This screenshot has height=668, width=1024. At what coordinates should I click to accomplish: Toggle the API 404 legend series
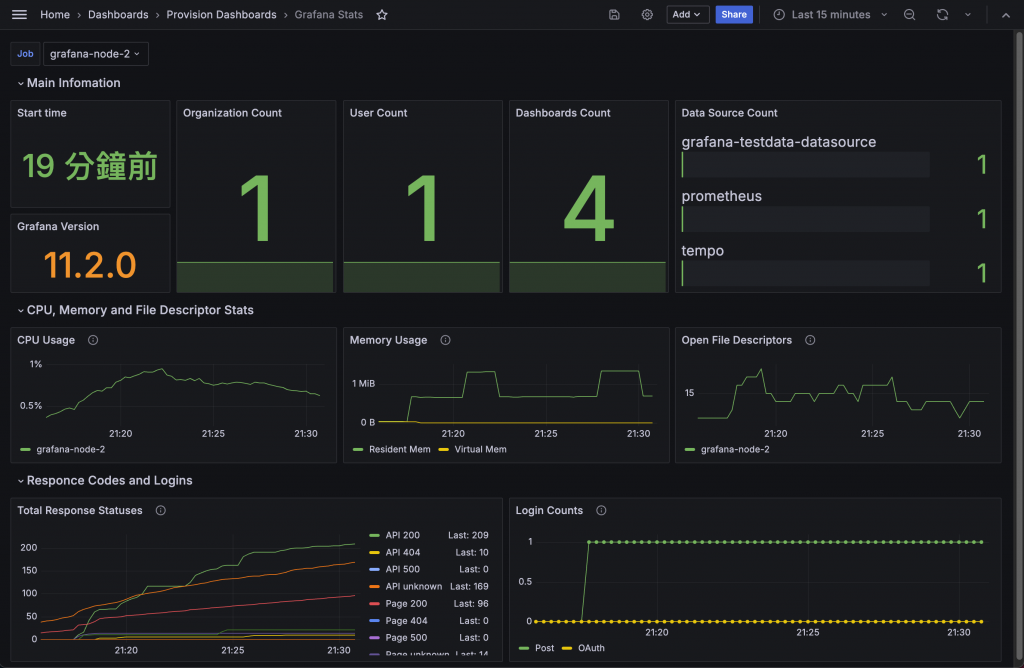[402, 552]
